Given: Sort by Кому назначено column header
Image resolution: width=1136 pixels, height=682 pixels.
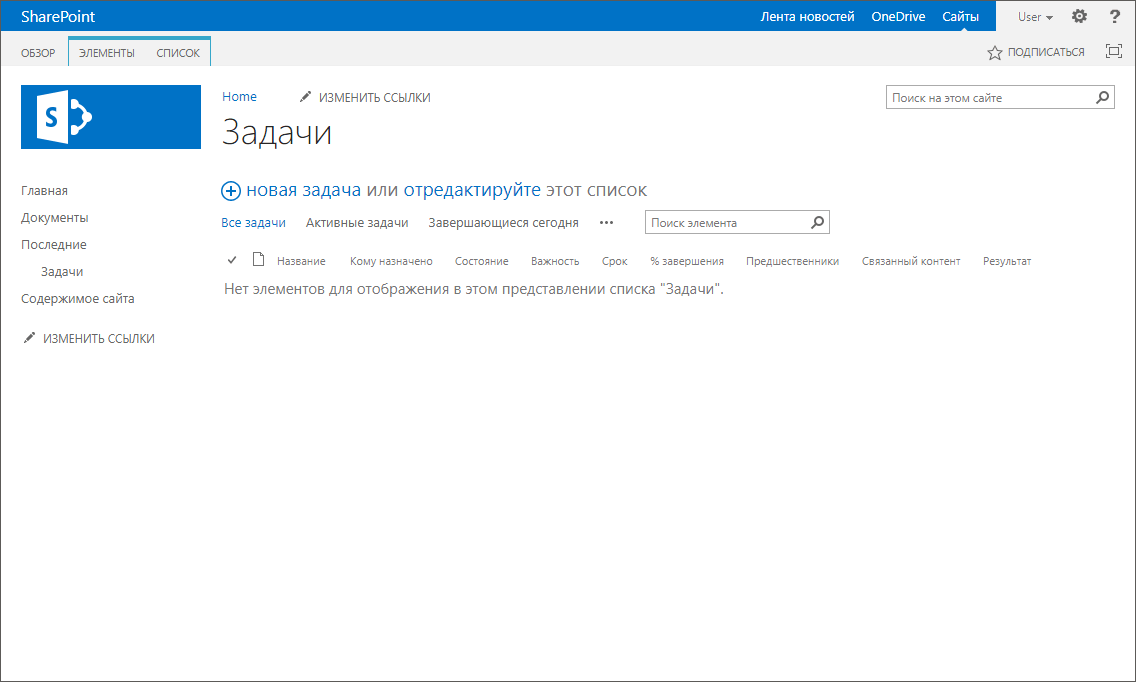Looking at the screenshot, I should [391, 261].
